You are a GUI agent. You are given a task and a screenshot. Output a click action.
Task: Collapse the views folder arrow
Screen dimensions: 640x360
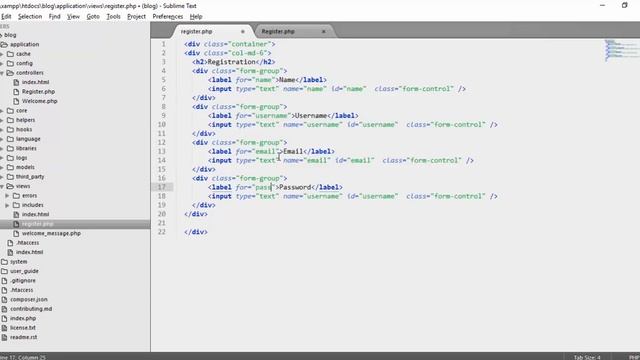2,186
